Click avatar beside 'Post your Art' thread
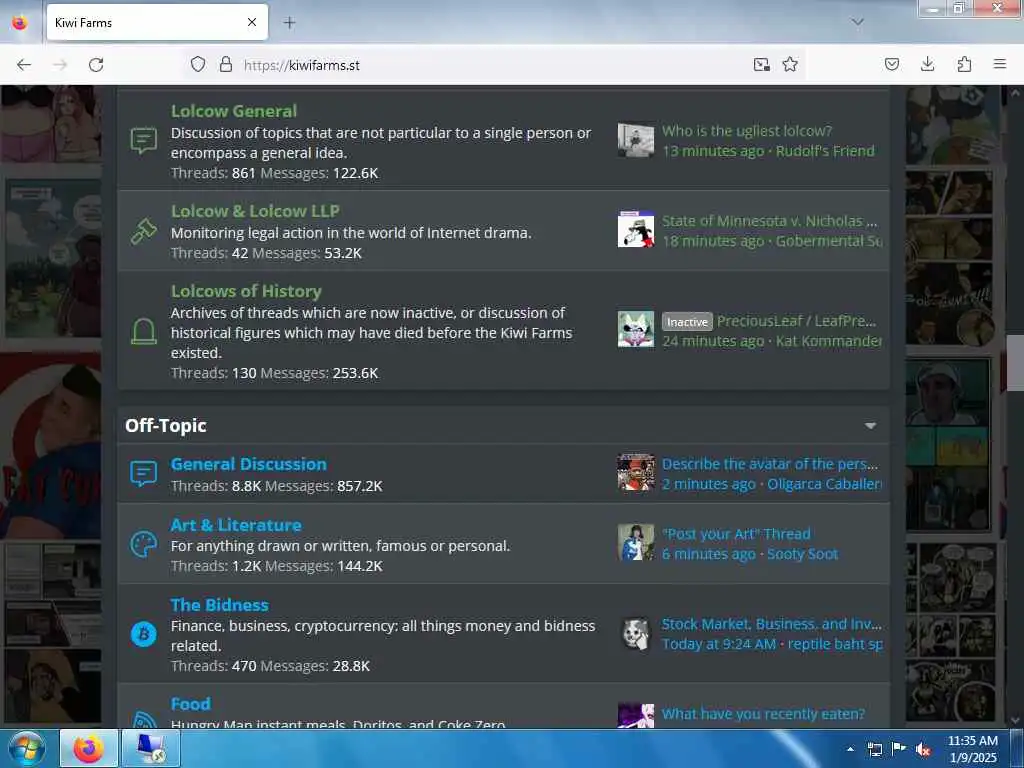Viewport: 1024px width, 768px height. point(635,542)
